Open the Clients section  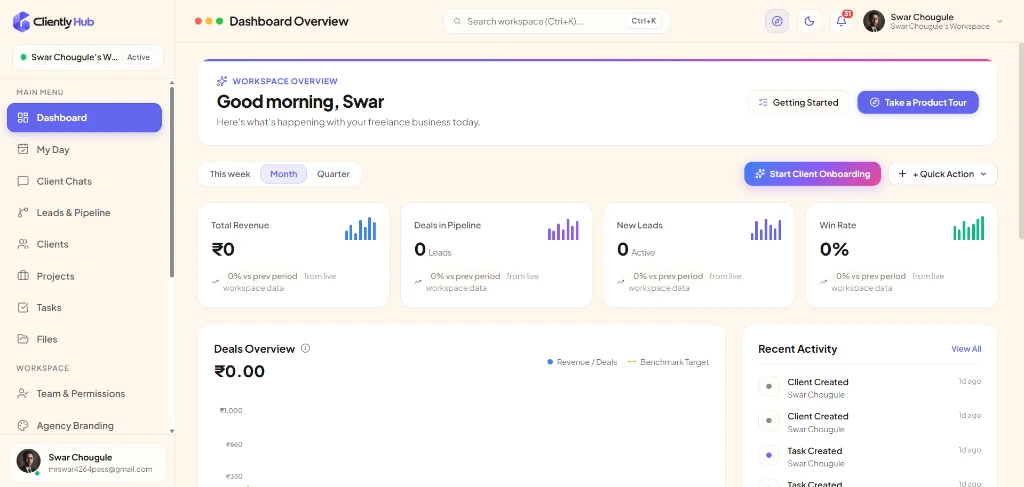point(84,244)
